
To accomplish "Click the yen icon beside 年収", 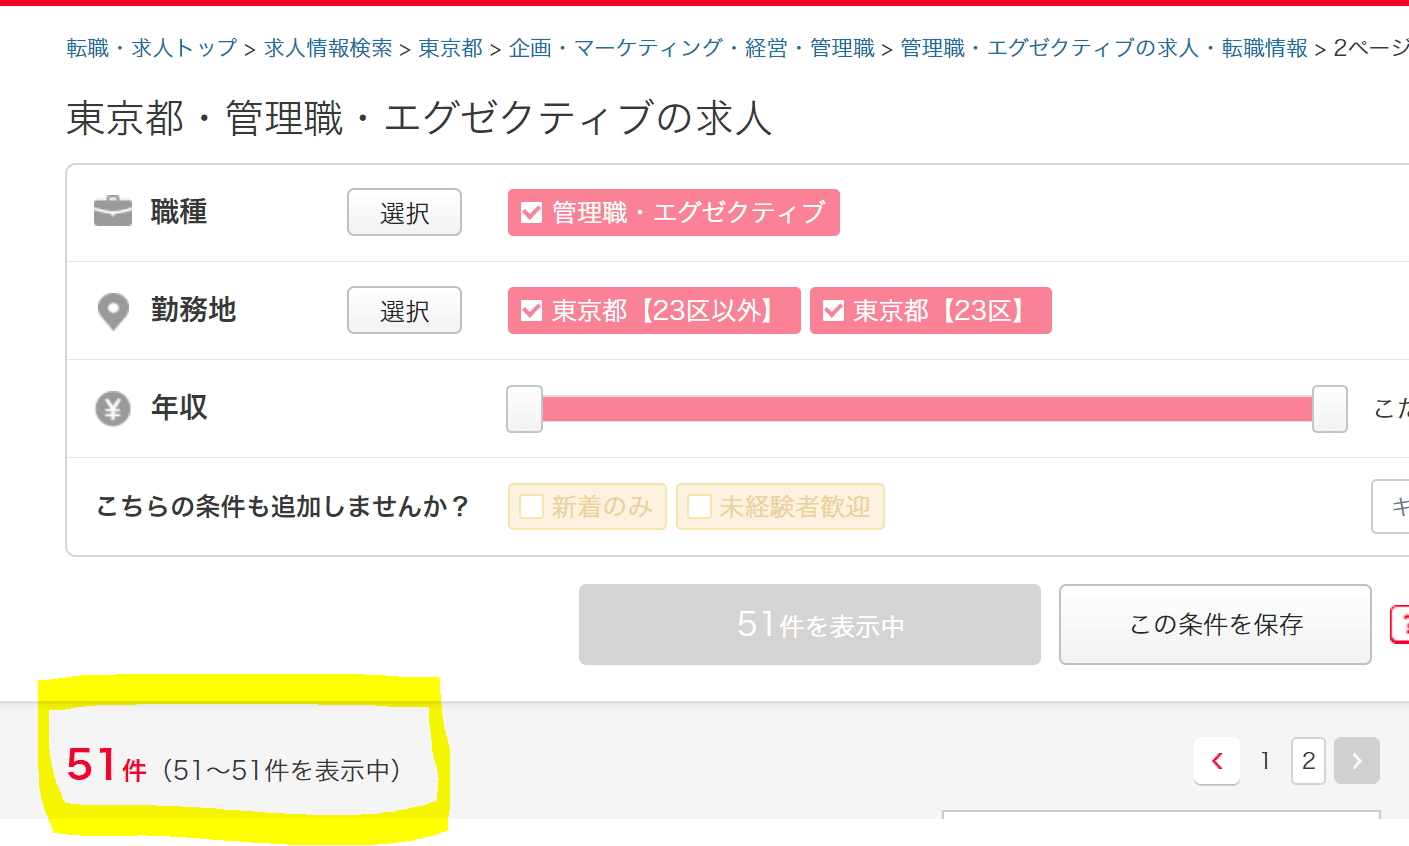I will (113, 408).
